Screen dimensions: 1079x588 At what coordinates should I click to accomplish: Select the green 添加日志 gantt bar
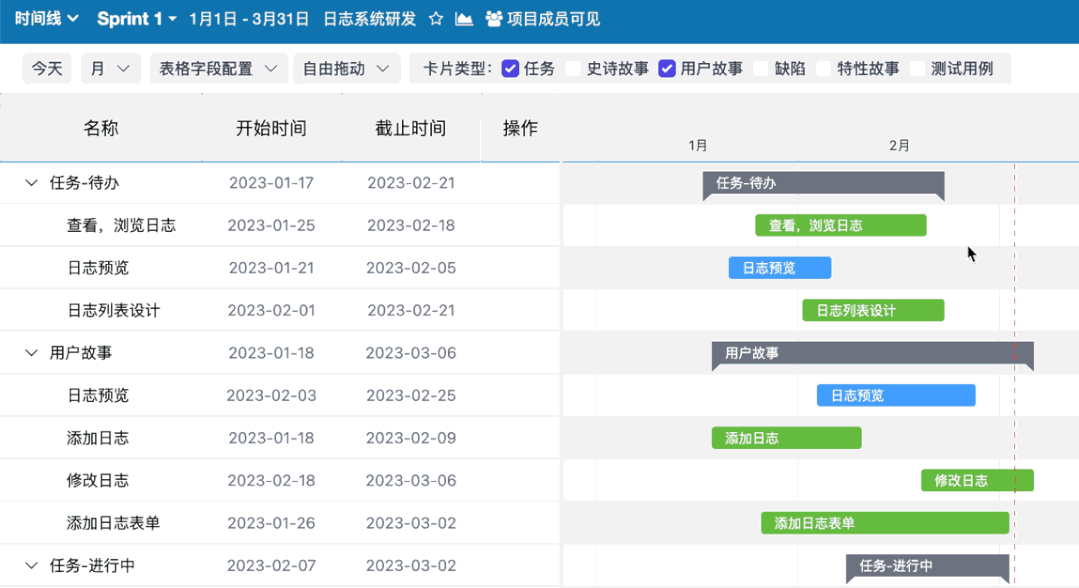click(787, 438)
